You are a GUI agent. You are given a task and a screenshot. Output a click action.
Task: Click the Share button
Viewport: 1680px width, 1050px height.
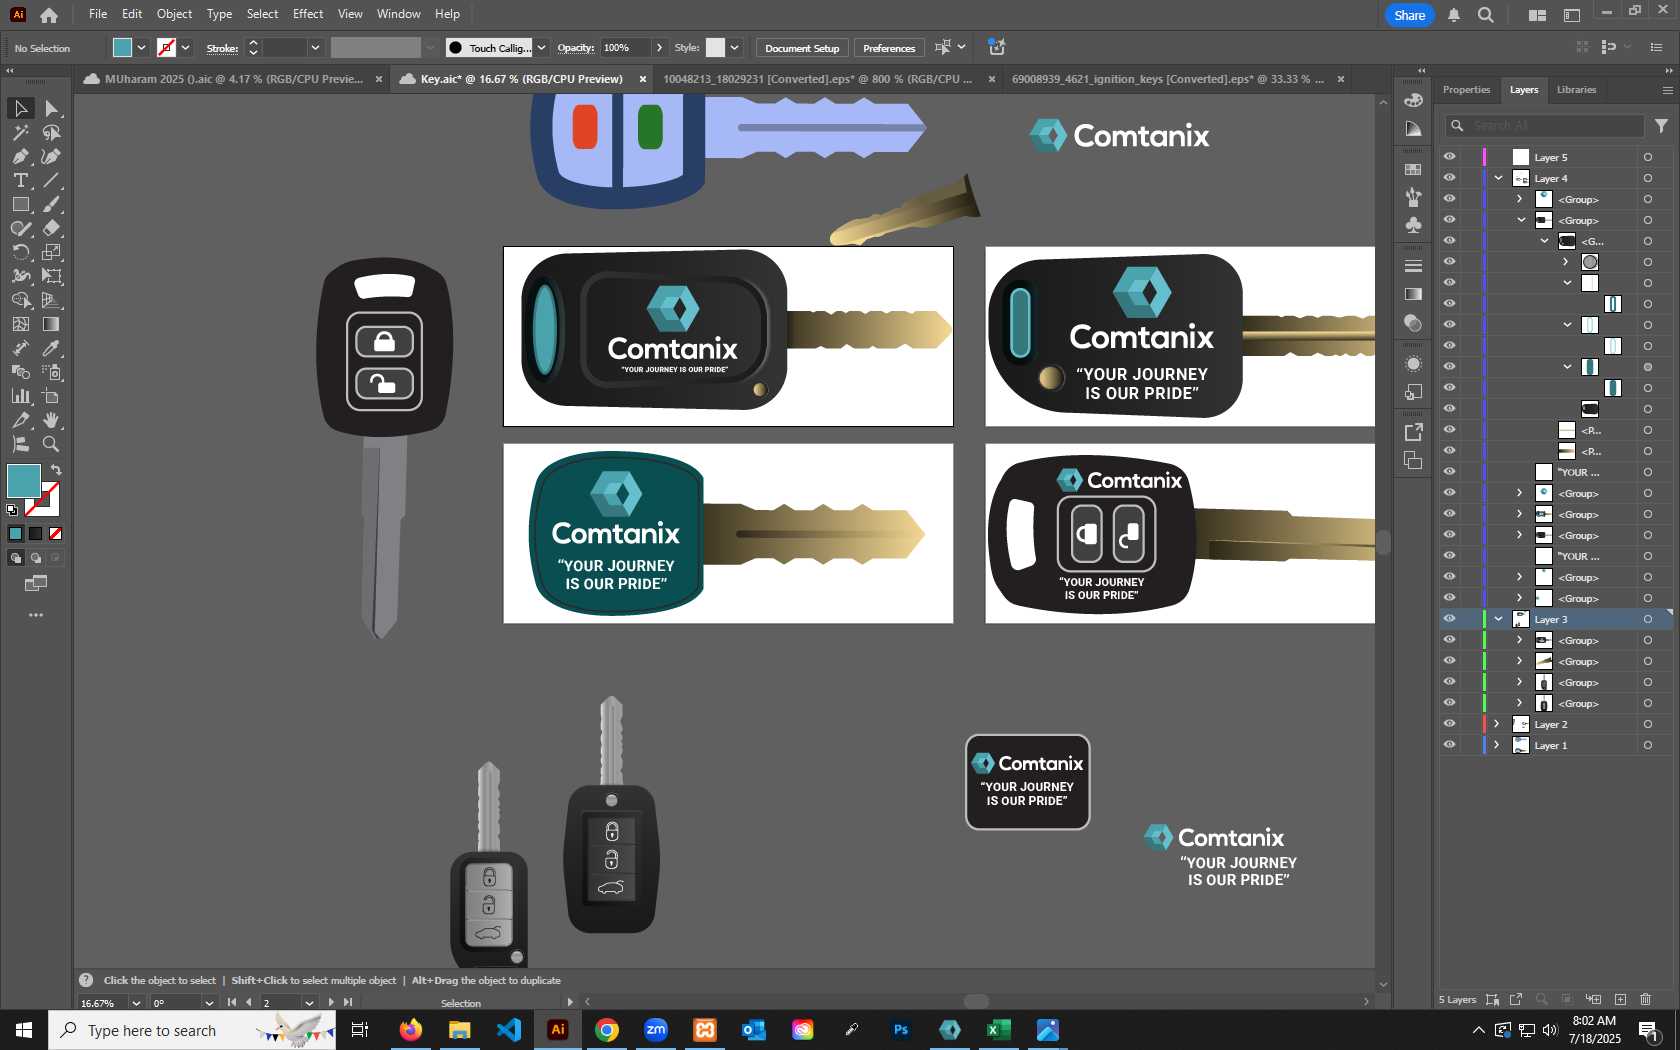[1409, 15]
